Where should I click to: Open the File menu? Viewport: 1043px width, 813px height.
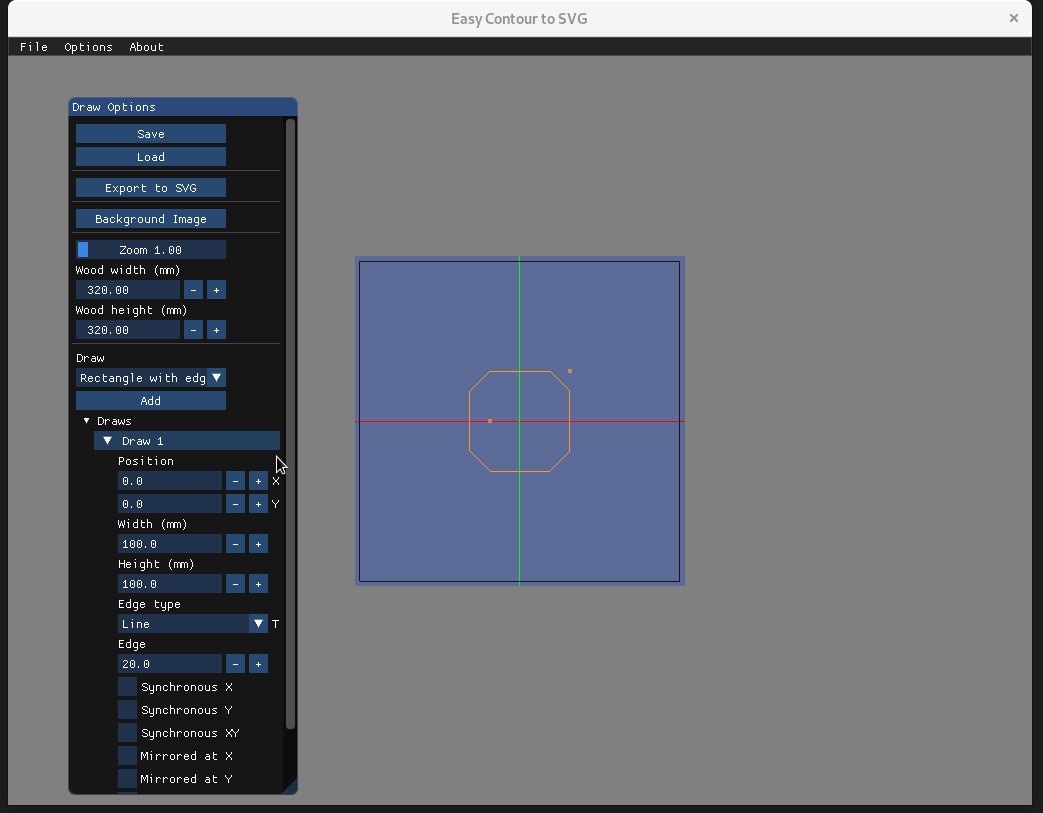33,47
